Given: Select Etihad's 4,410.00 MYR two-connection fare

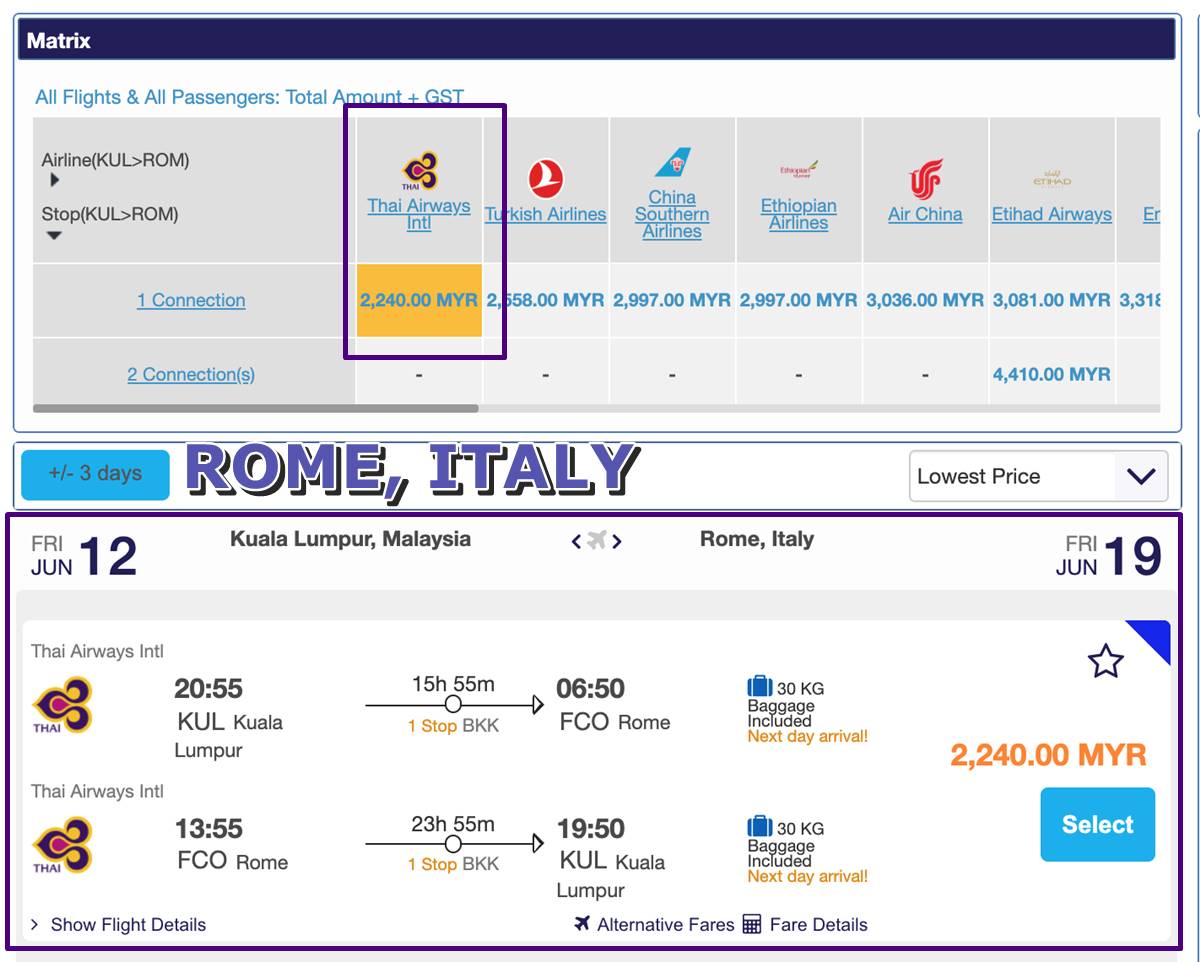Looking at the screenshot, I should pyautogui.click(x=1052, y=374).
